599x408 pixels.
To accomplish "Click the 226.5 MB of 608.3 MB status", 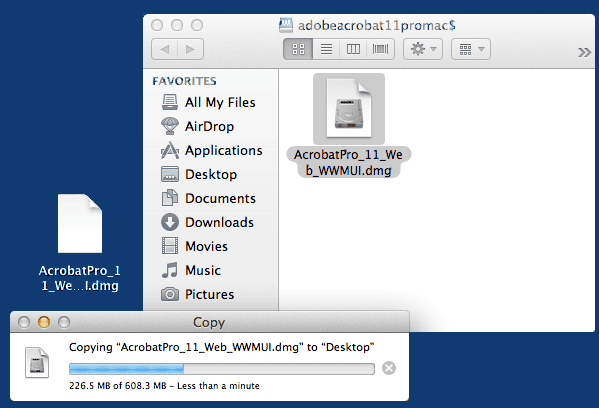I will pos(164,386).
